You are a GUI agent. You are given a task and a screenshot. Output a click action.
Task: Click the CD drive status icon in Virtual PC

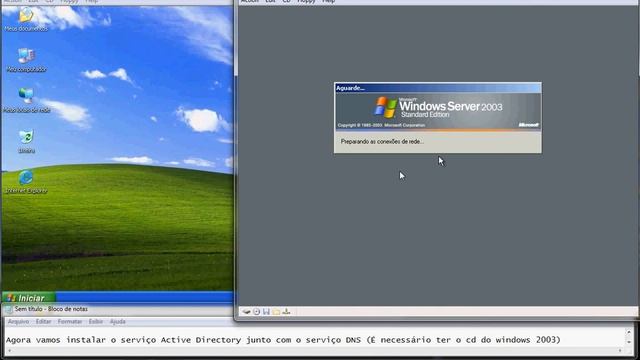point(256,311)
